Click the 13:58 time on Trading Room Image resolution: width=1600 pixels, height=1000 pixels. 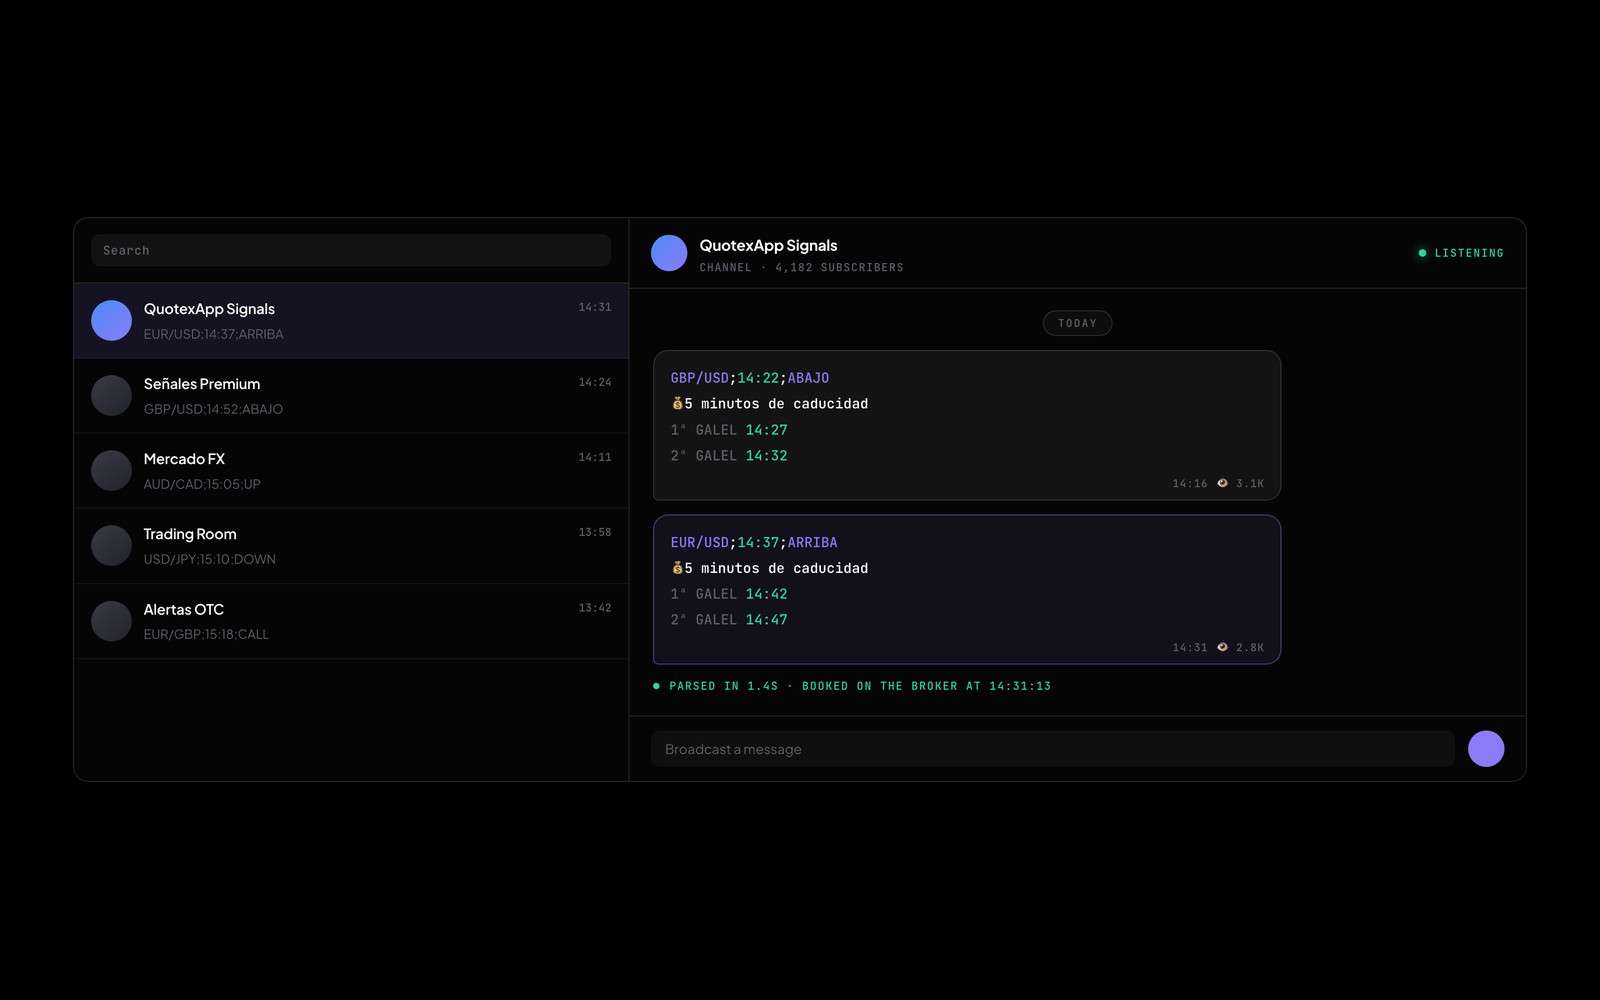595,532
